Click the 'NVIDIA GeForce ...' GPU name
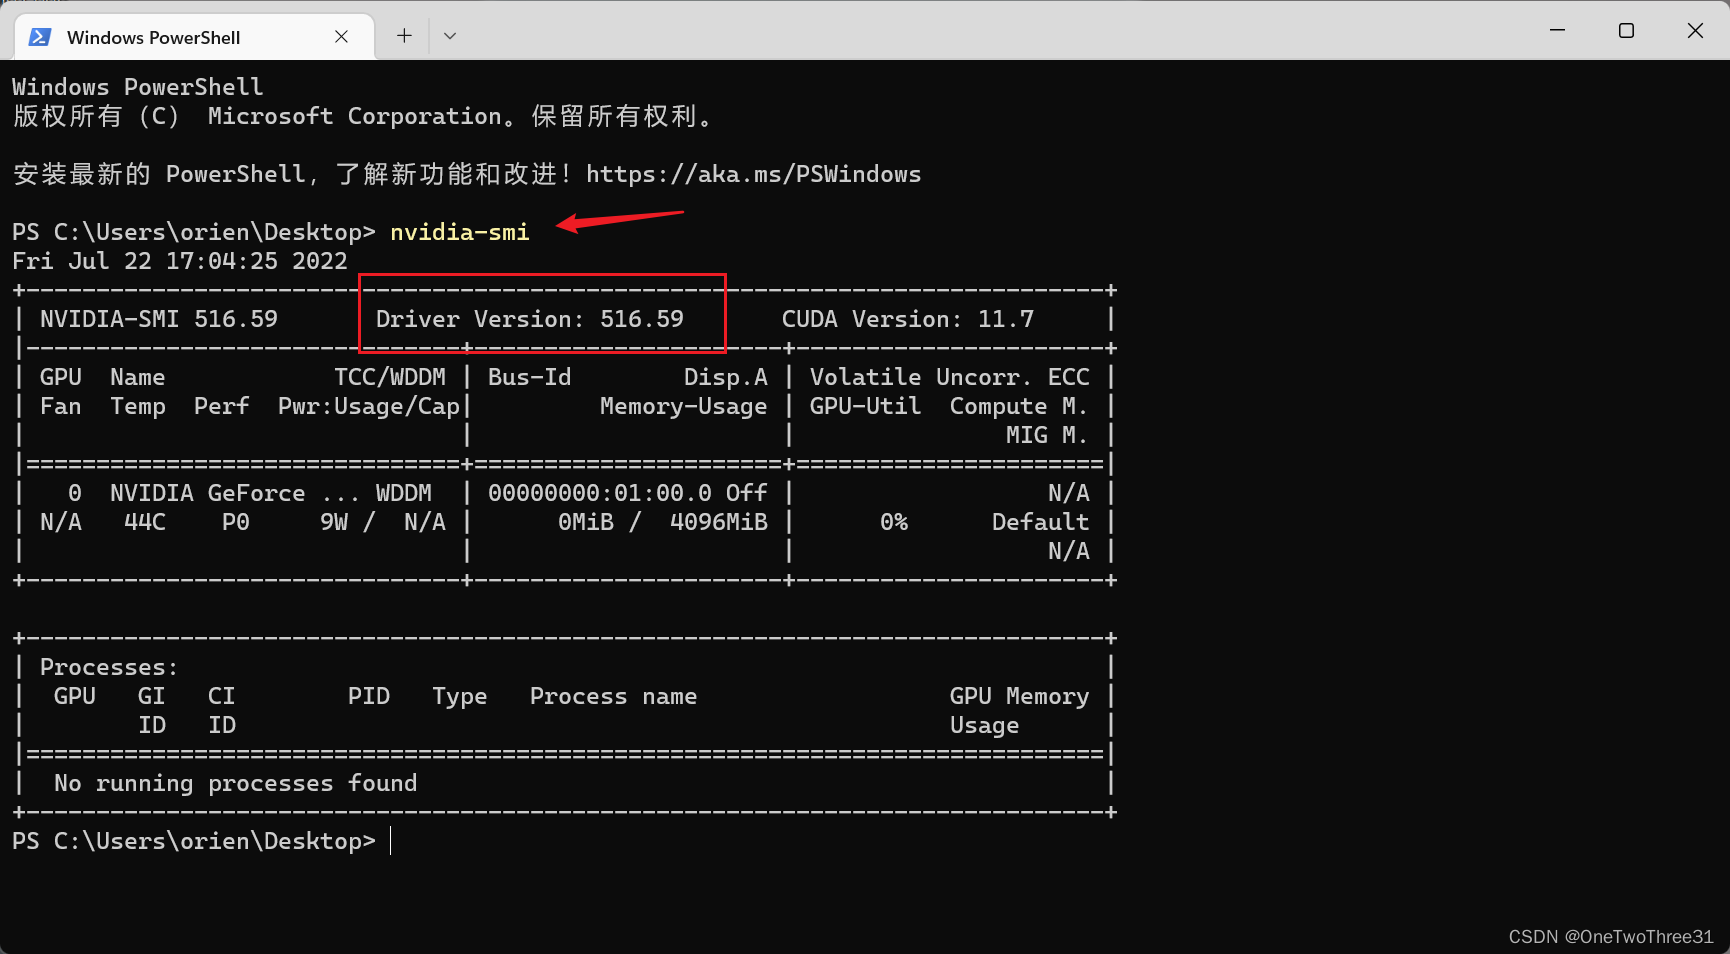Viewport: 1730px width, 954px height. pos(235,493)
